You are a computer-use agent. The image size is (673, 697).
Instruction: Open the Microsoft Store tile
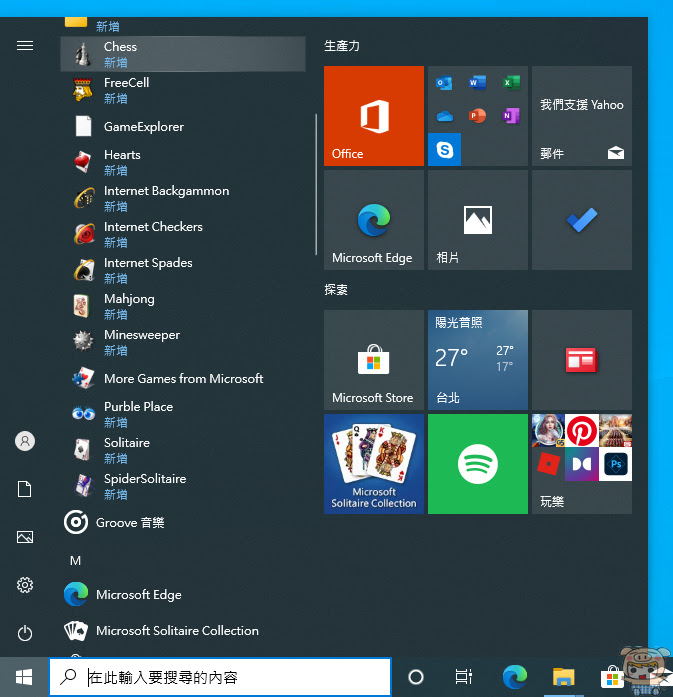click(374, 360)
